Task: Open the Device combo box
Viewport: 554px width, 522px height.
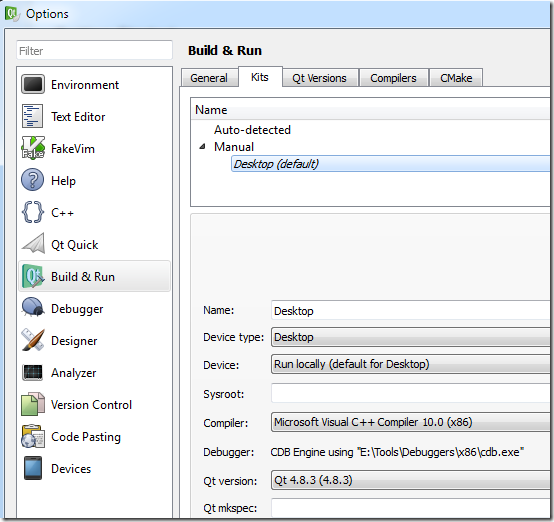Action: click(410, 364)
